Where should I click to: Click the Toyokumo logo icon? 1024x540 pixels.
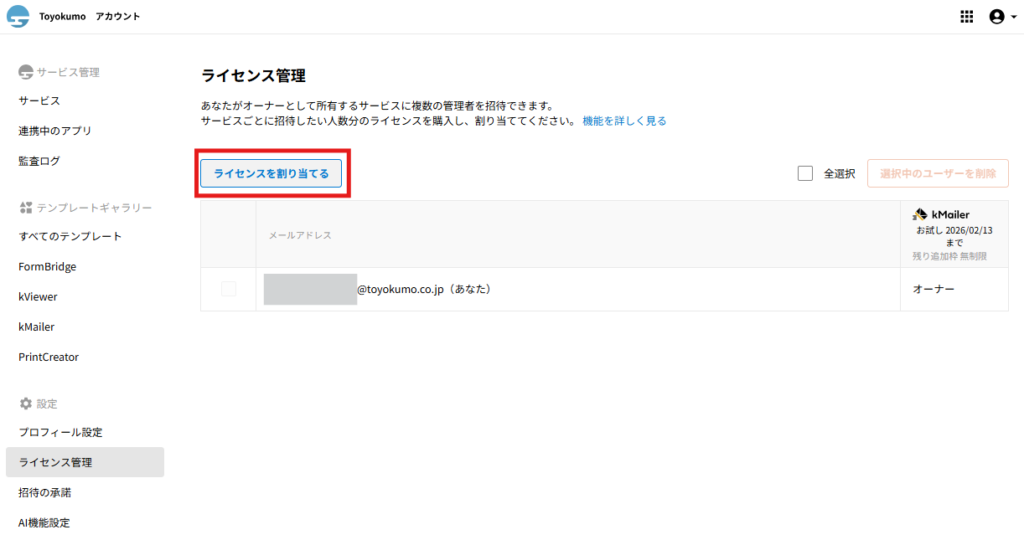pos(18,17)
